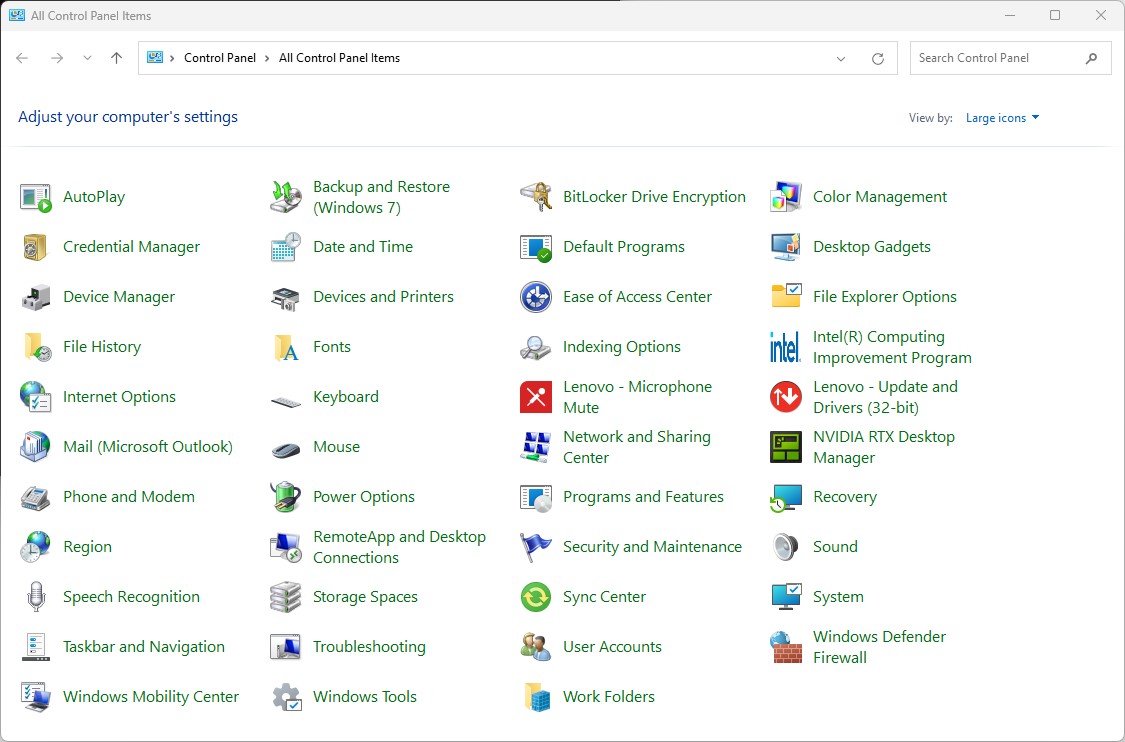The image size is (1125, 742).
Task: Open the Lenovo Microphone Mute icon
Action: tap(536, 397)
